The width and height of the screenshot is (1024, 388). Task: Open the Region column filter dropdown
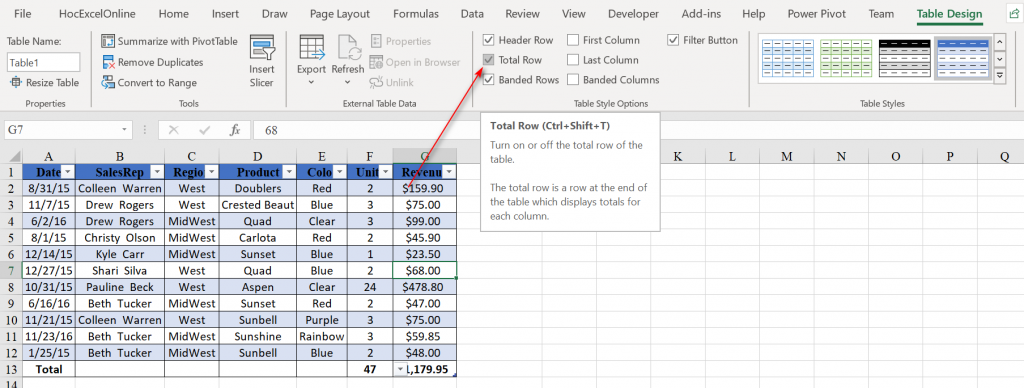point(212,171)
